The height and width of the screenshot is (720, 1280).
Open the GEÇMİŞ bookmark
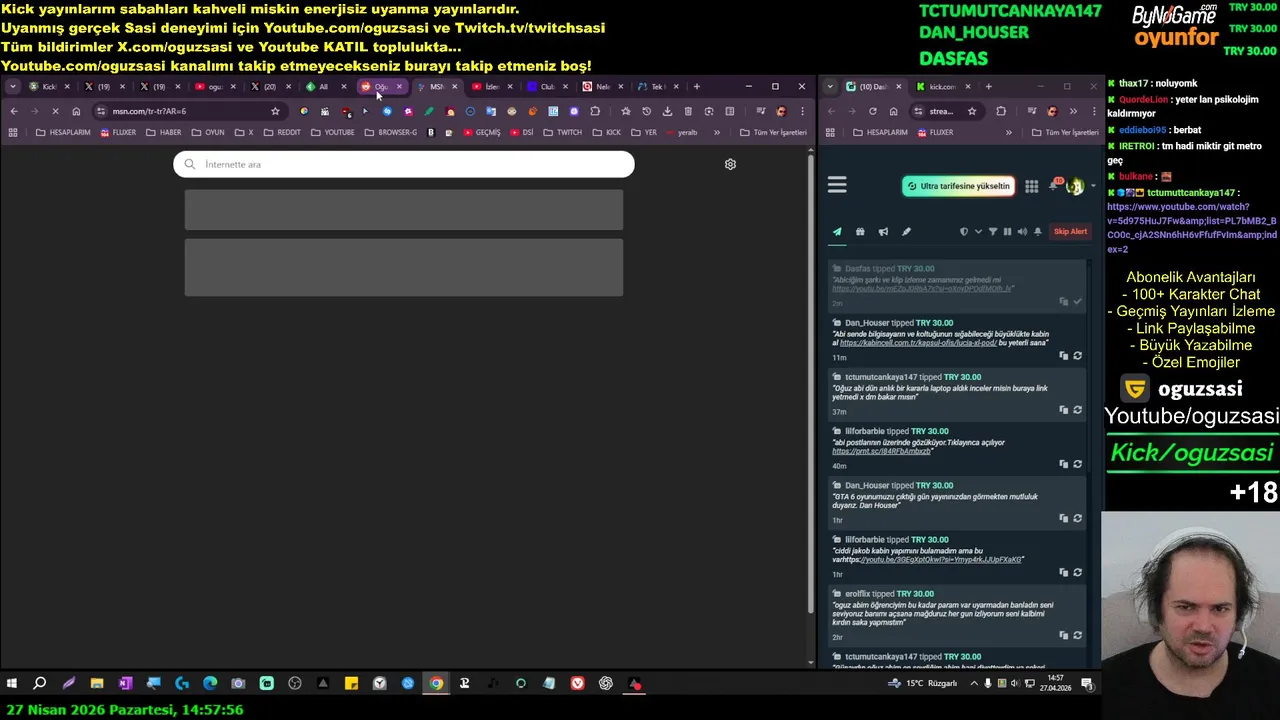point(481,132)
